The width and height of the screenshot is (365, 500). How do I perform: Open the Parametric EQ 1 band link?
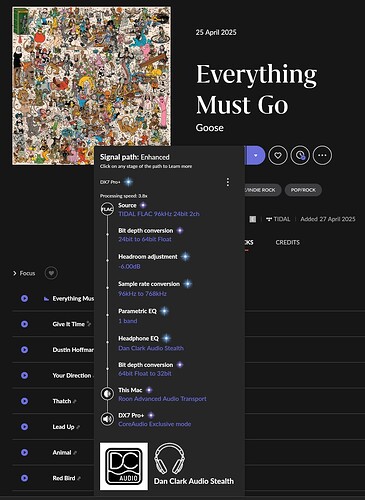128,321
